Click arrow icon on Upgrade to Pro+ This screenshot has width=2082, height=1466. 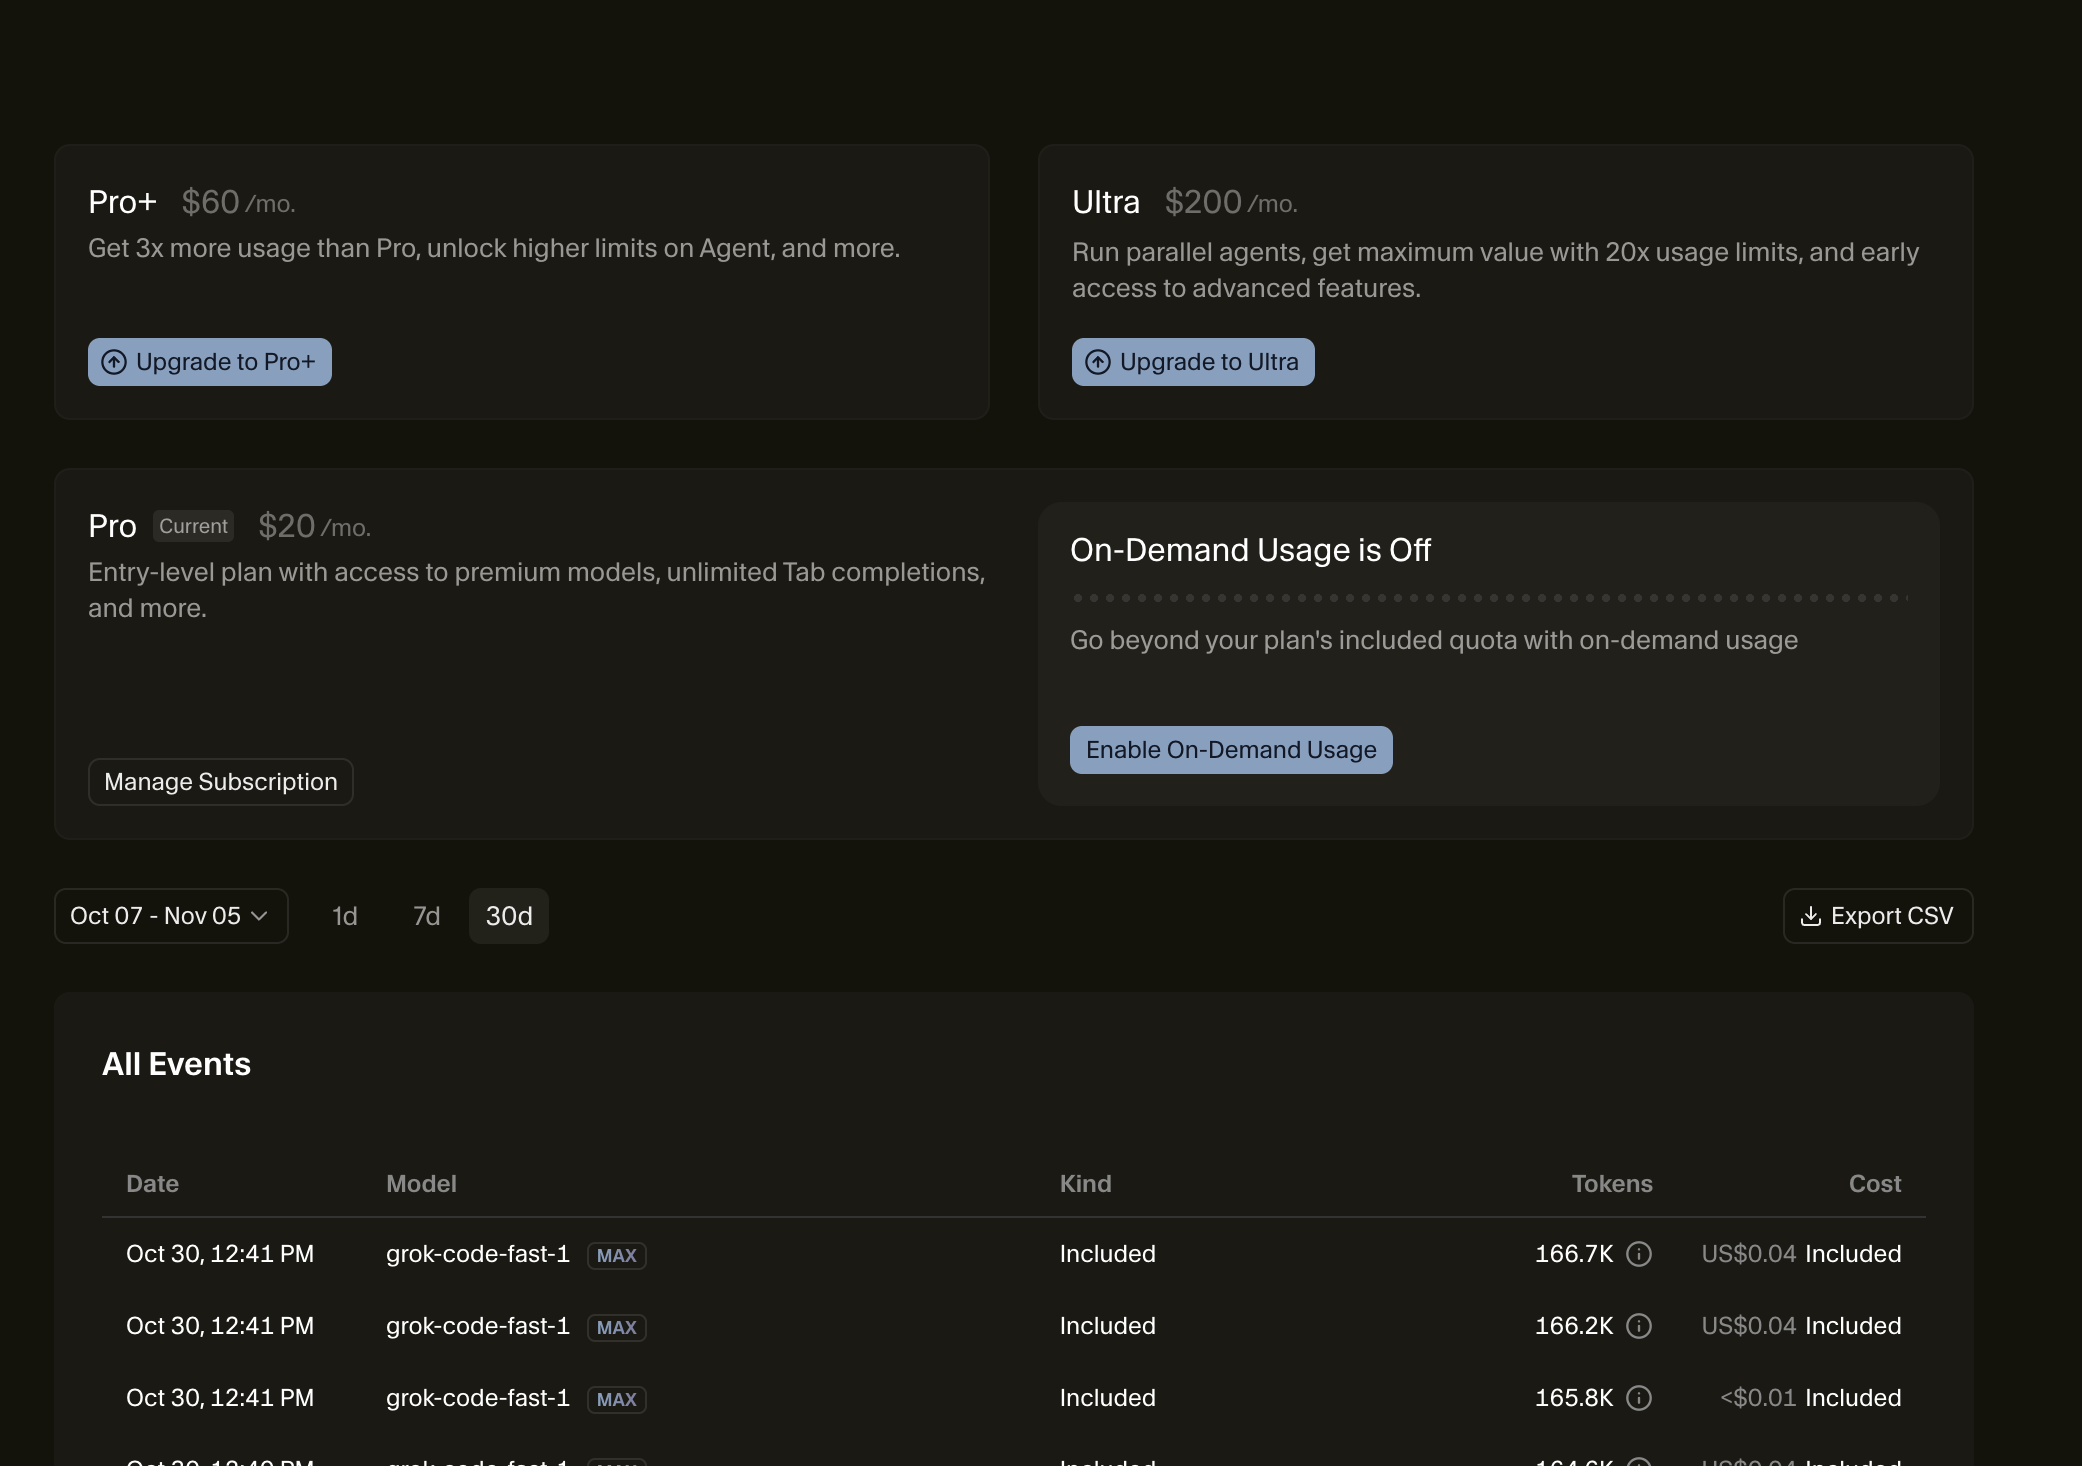click(114, 362)
